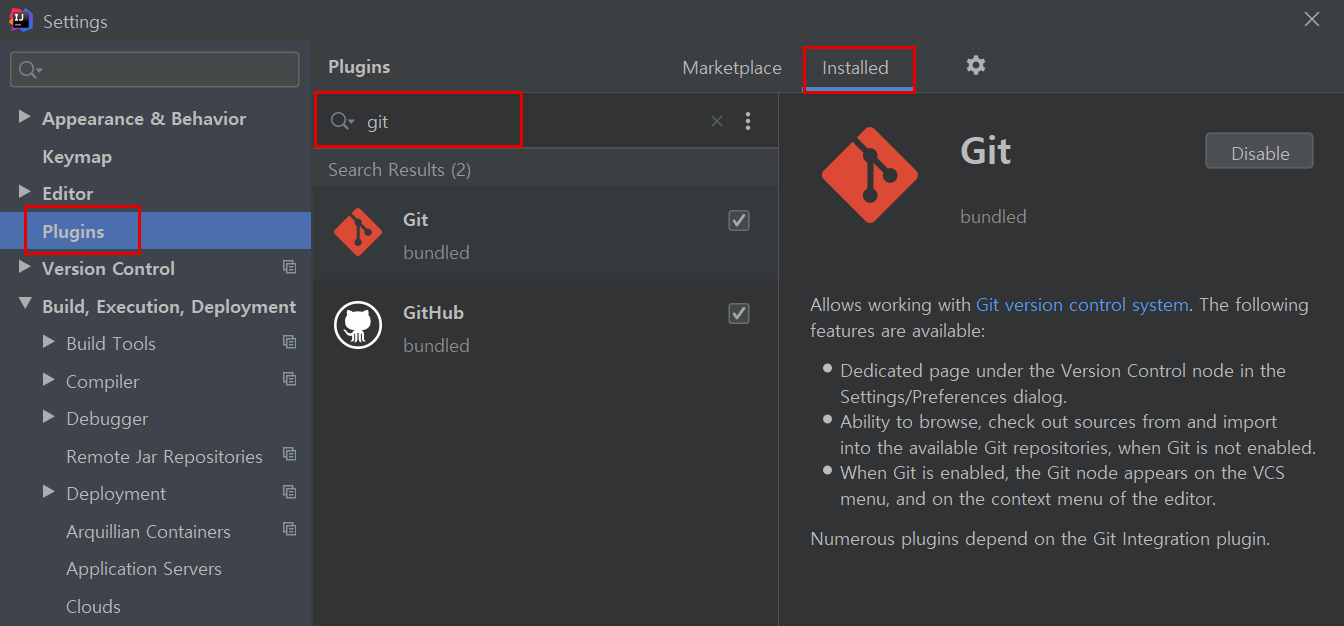Click the Plugins panel heading

[x=359, y=67]
